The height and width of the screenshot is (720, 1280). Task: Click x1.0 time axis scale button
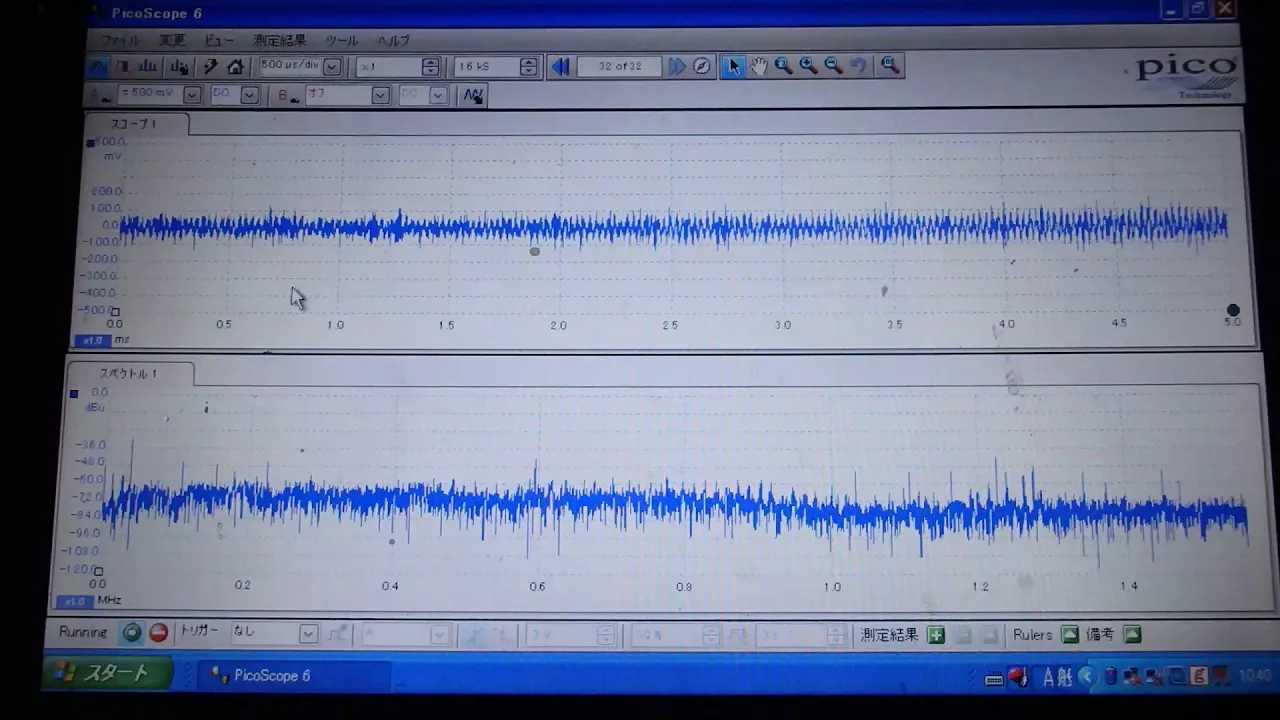pos(93,340)
